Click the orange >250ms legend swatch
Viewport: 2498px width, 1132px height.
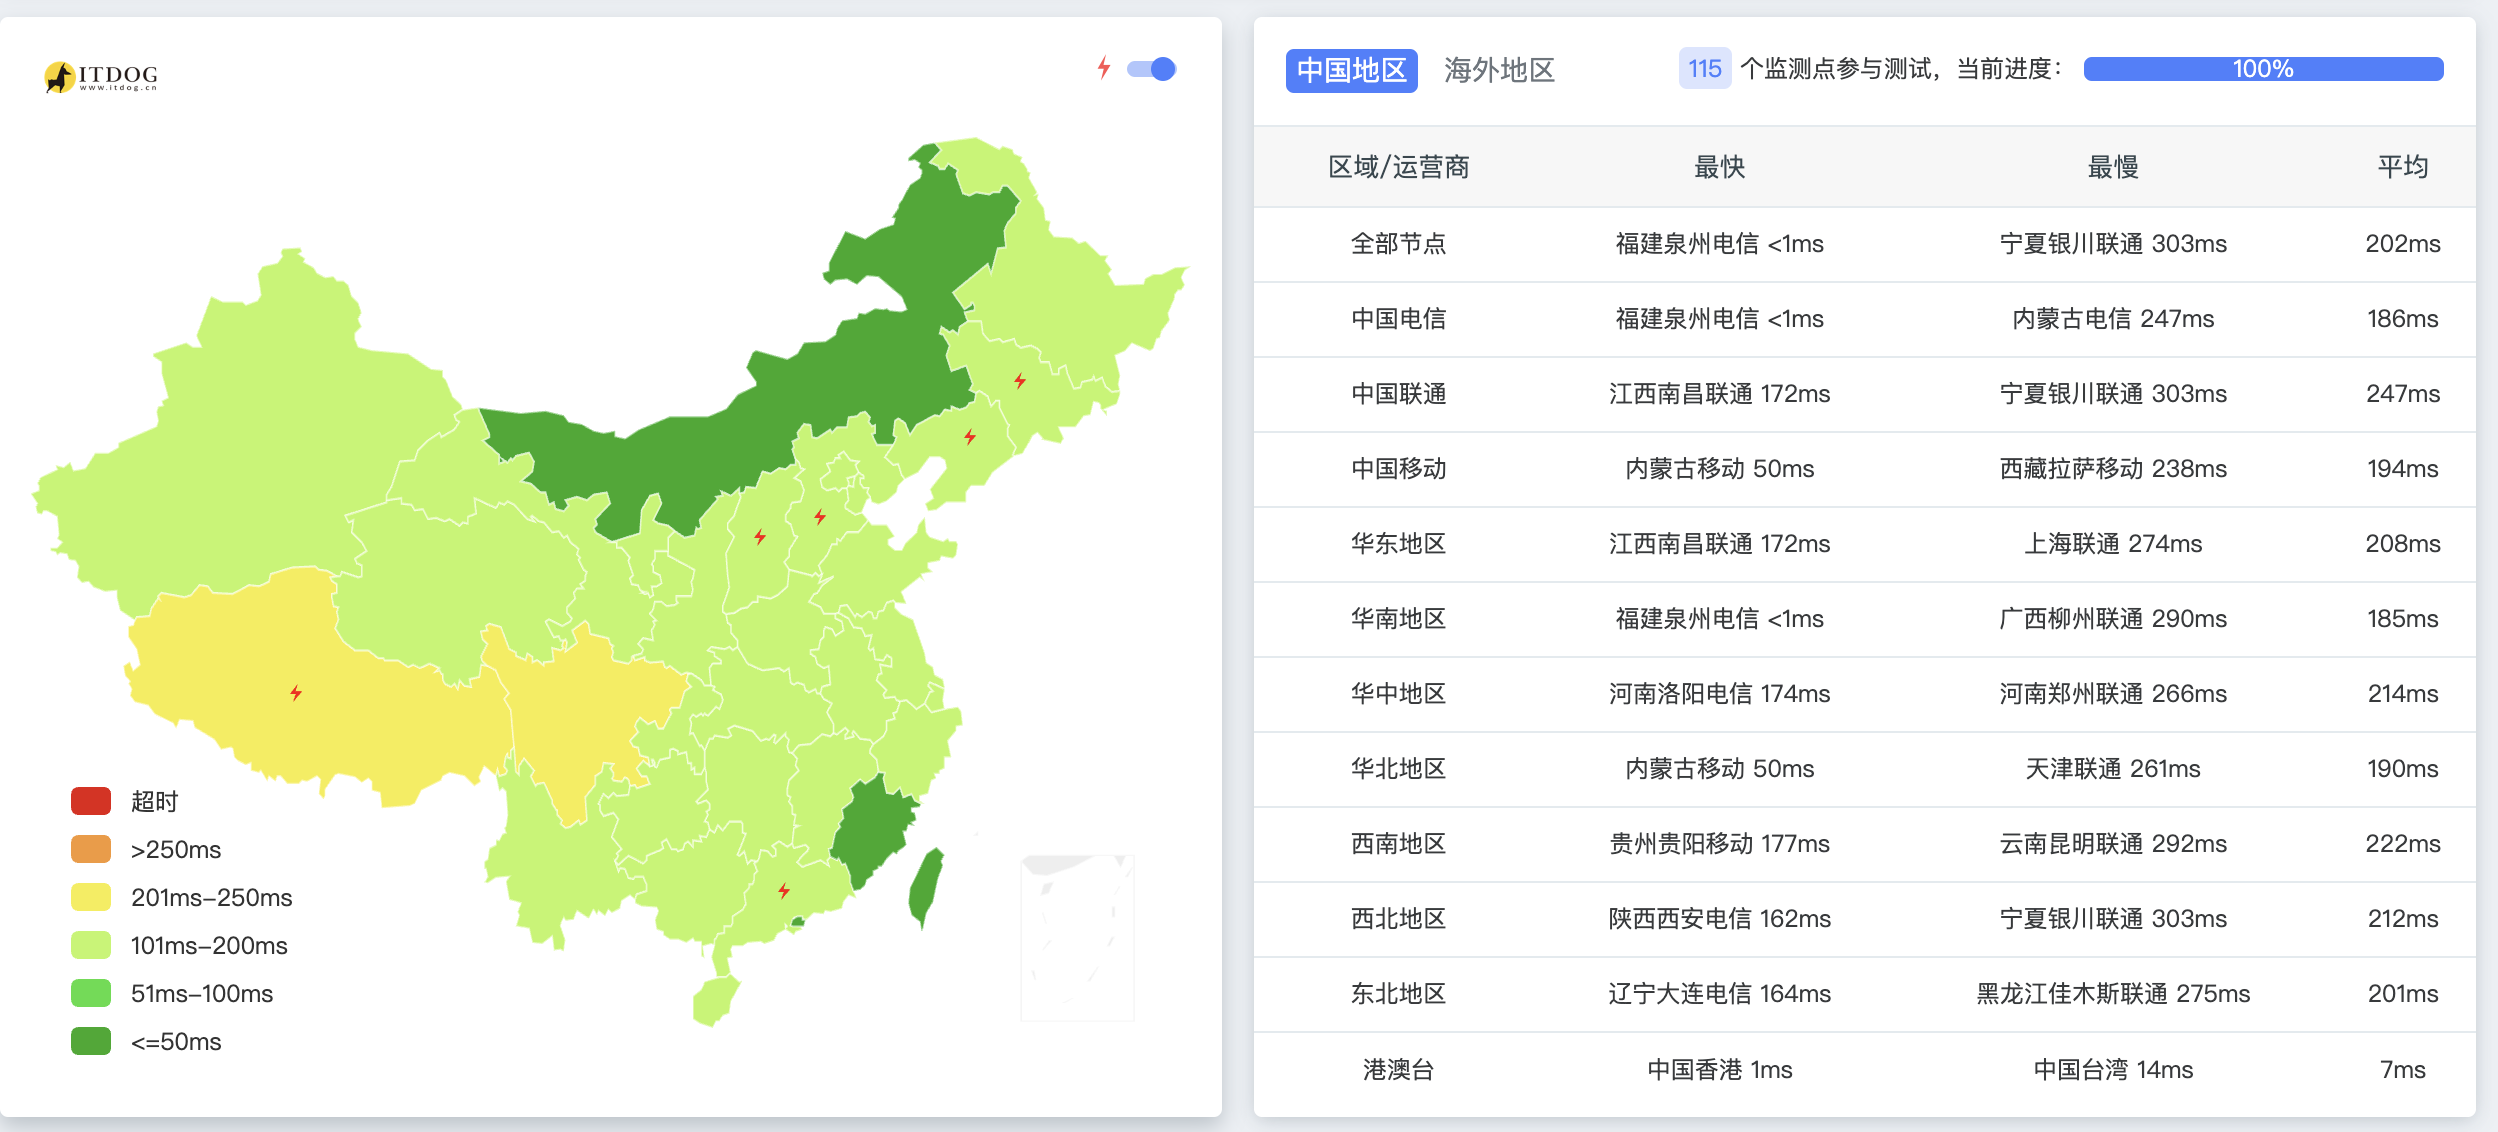coord(91,849)
